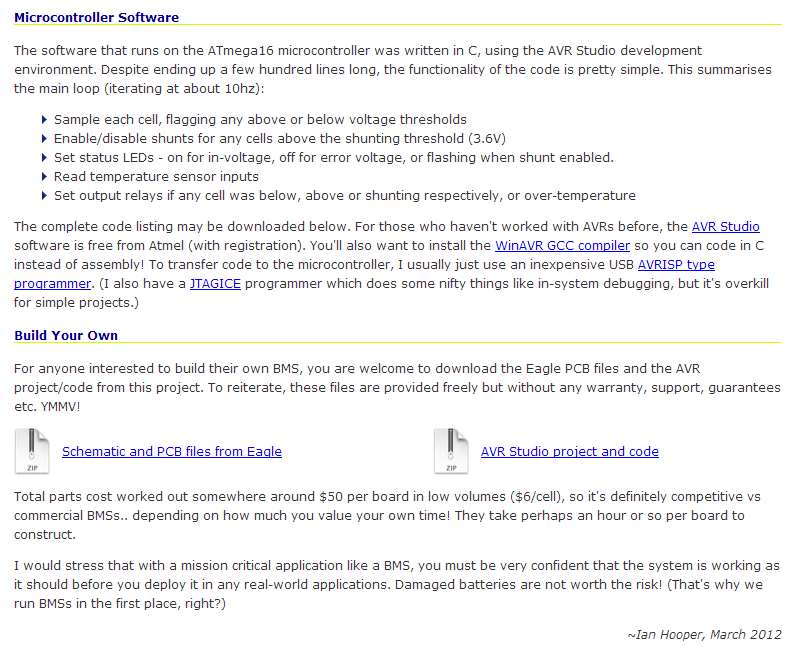Click the ZIP icon beside Schematic link
The image size is (792, 655).
32,451
